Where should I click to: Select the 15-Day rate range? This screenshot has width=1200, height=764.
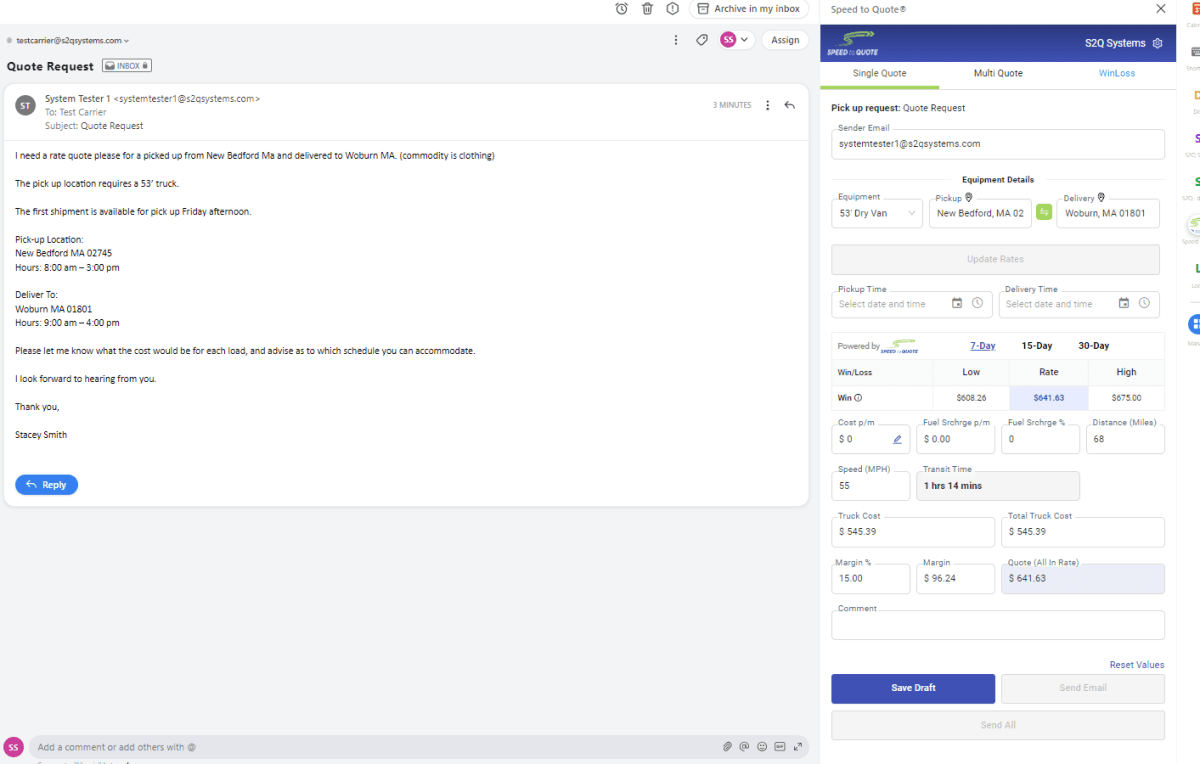(1036, 346)
